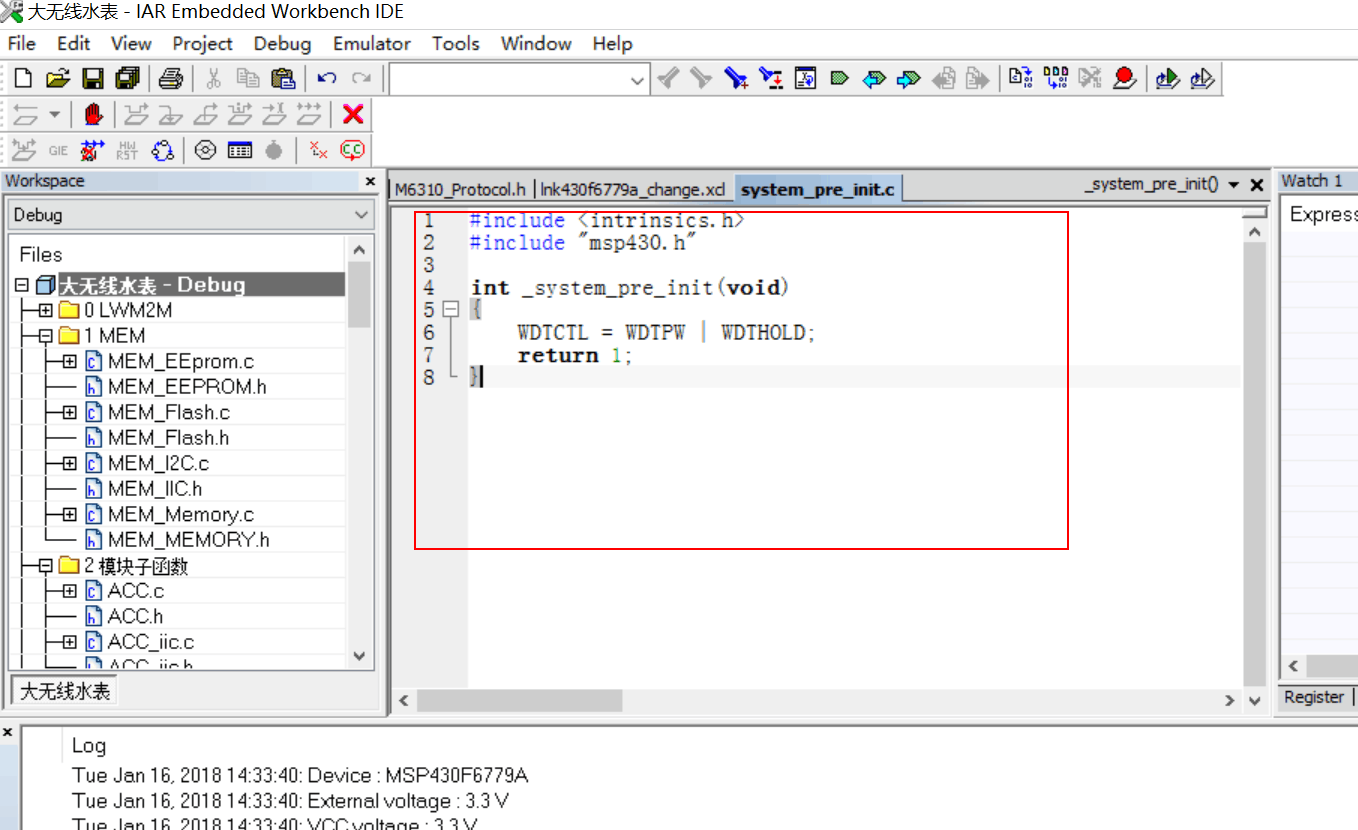Image resolution: width=1358 pixels, height=830 pixels.
Task: Open the Emulator menu
Action: click(372, 43)
